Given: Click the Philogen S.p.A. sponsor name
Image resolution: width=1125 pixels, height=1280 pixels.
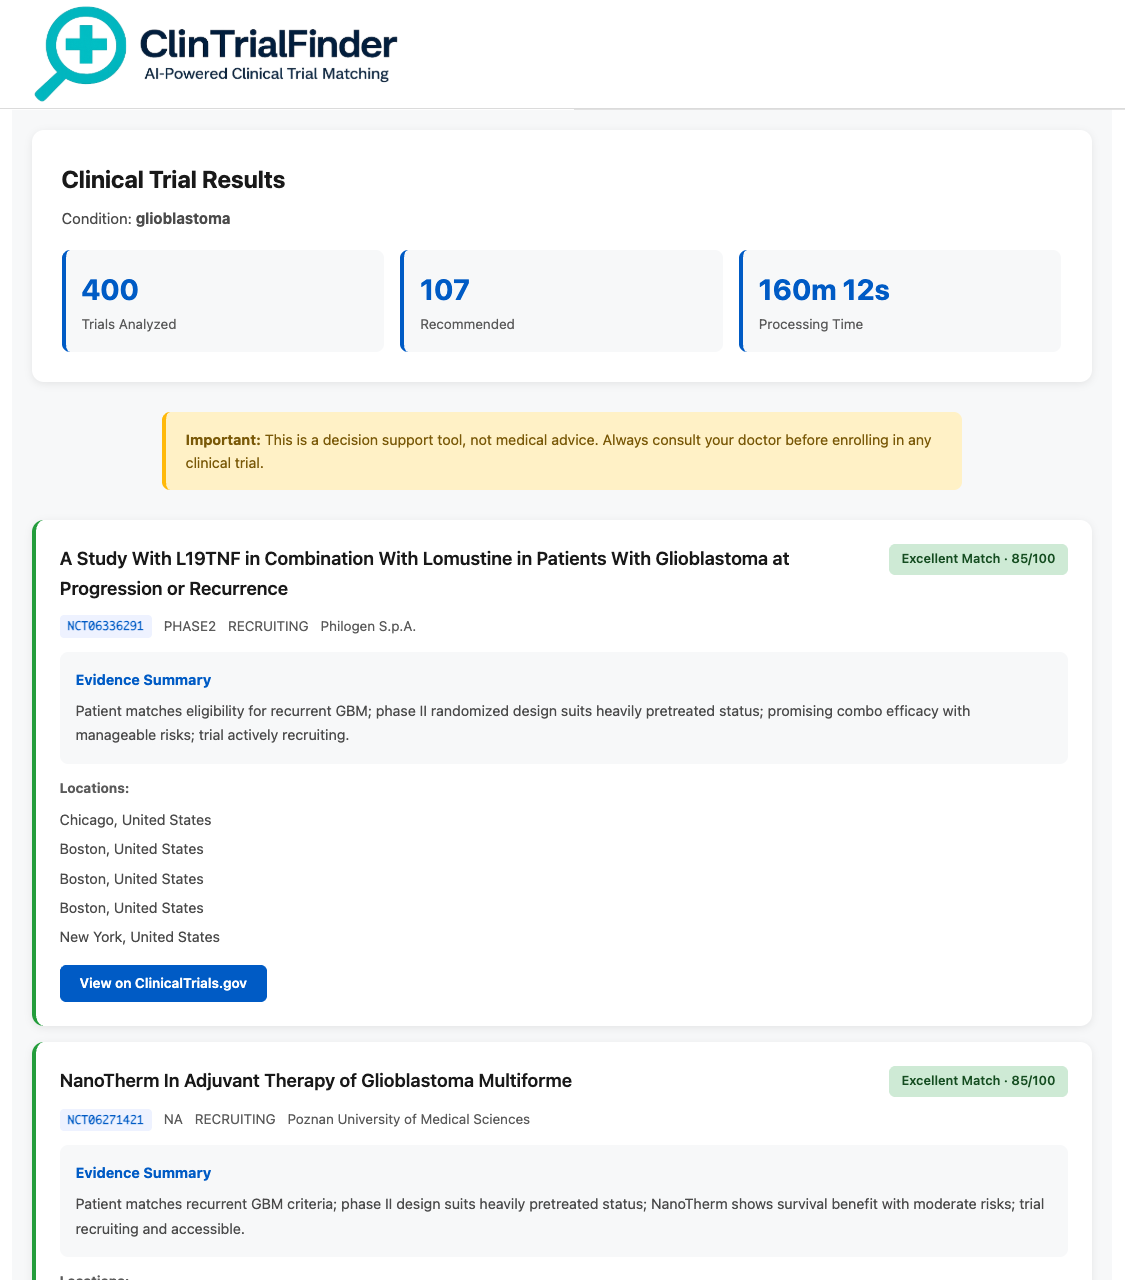Looking at the screenshot, I should 368,626.
